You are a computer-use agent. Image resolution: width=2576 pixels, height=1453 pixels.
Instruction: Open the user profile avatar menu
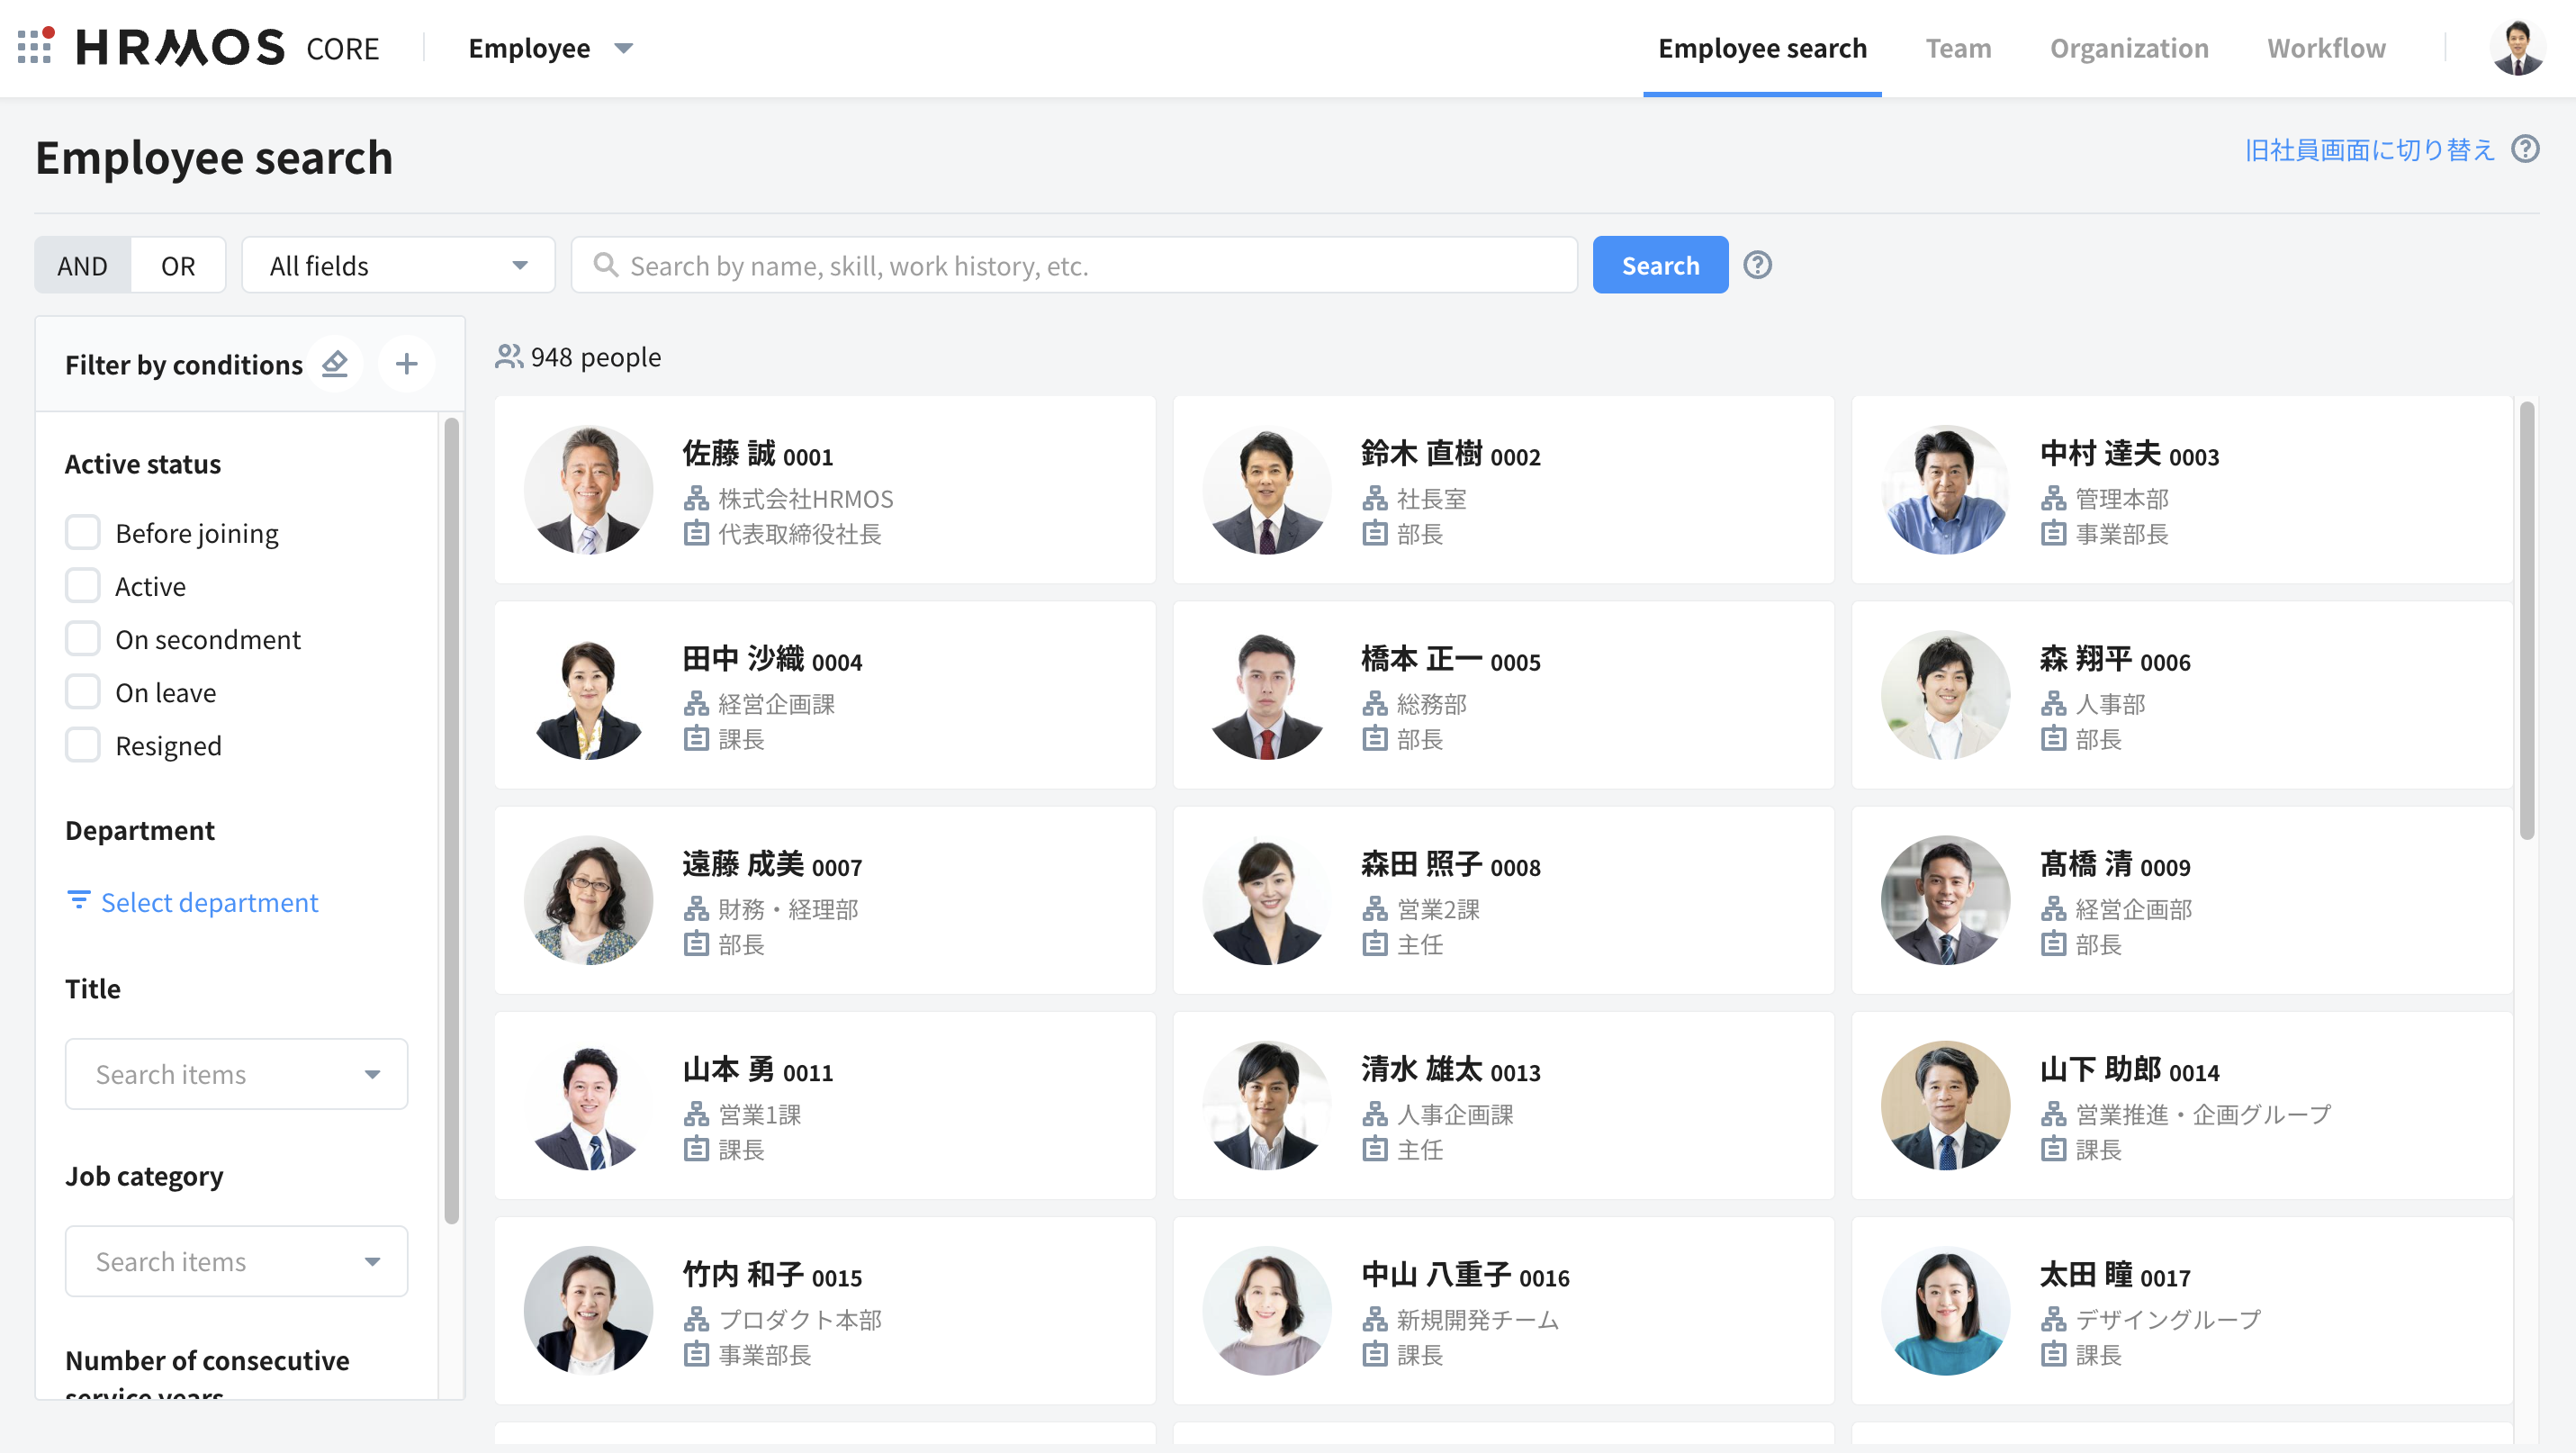pos(2518,48)
